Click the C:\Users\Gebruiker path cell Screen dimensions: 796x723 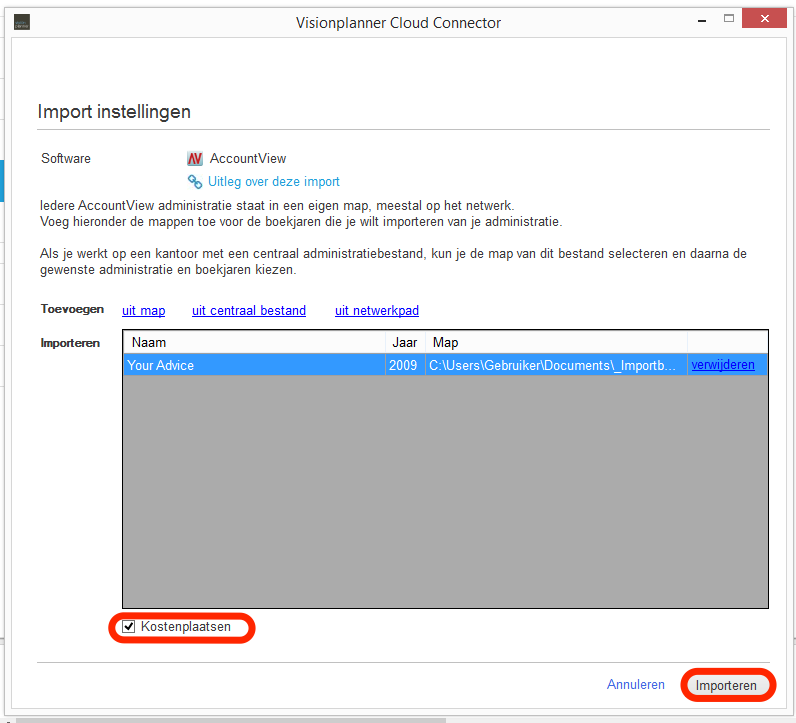coord(556,365)
